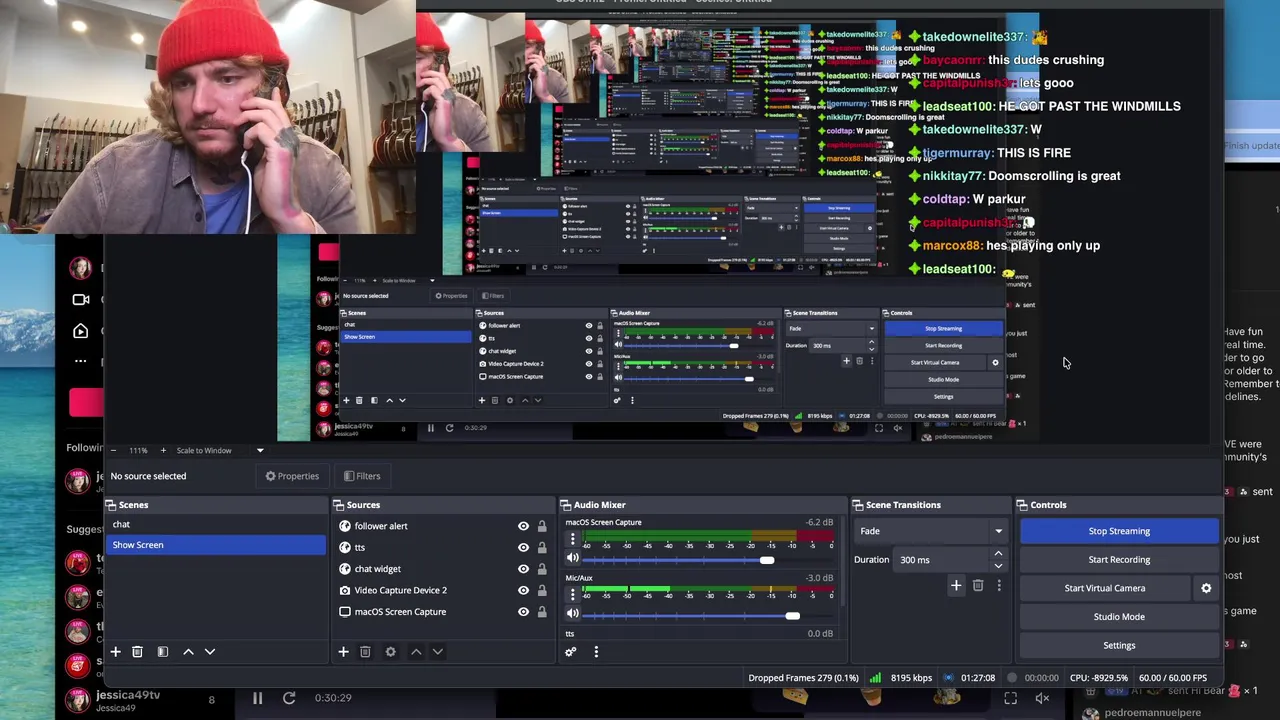Select the Show Screen scene

click(x=216, y=545)
